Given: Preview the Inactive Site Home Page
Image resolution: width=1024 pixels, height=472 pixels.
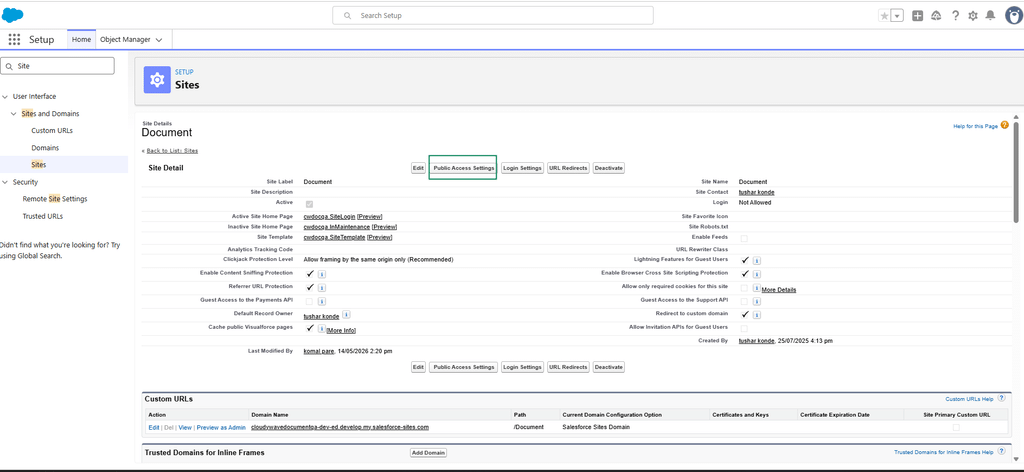Looking at the screenshot, I should pyautogui.click(x=385, y=227).
